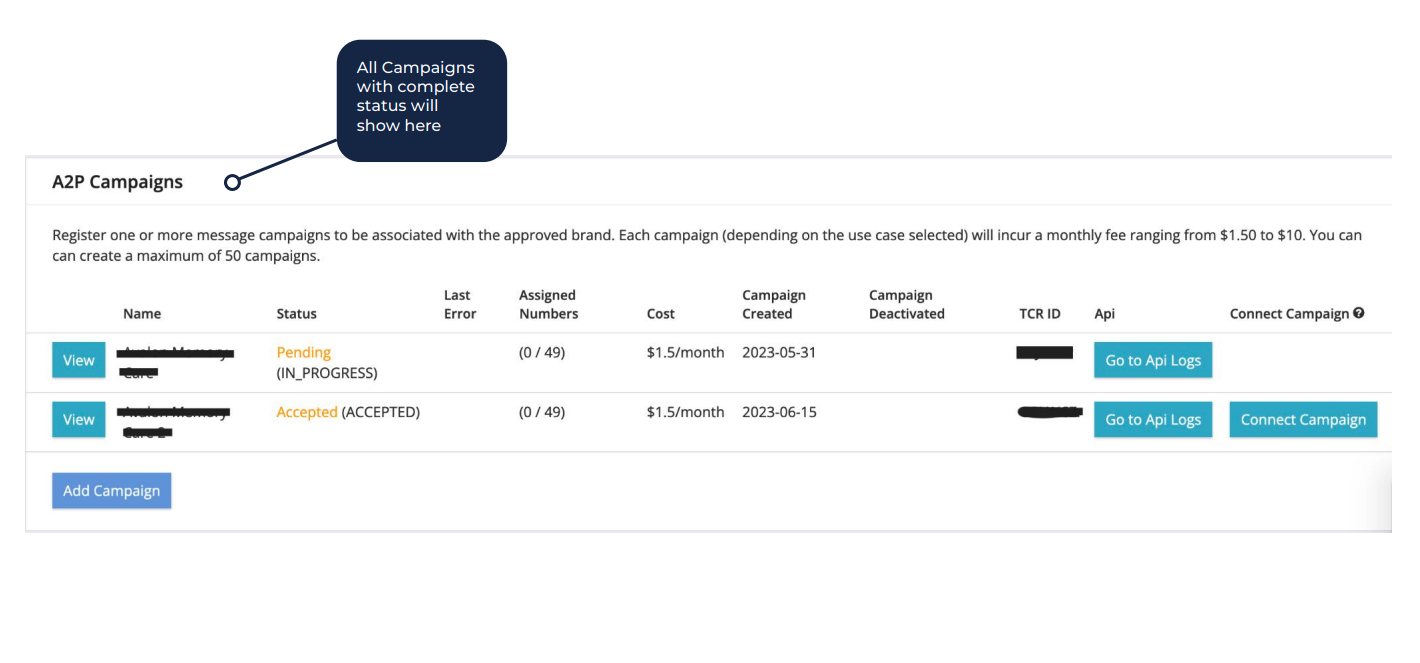Select the A2P Campaigns section heading
The width and height of the screenshot is (1420, 663).
[117, 182]
